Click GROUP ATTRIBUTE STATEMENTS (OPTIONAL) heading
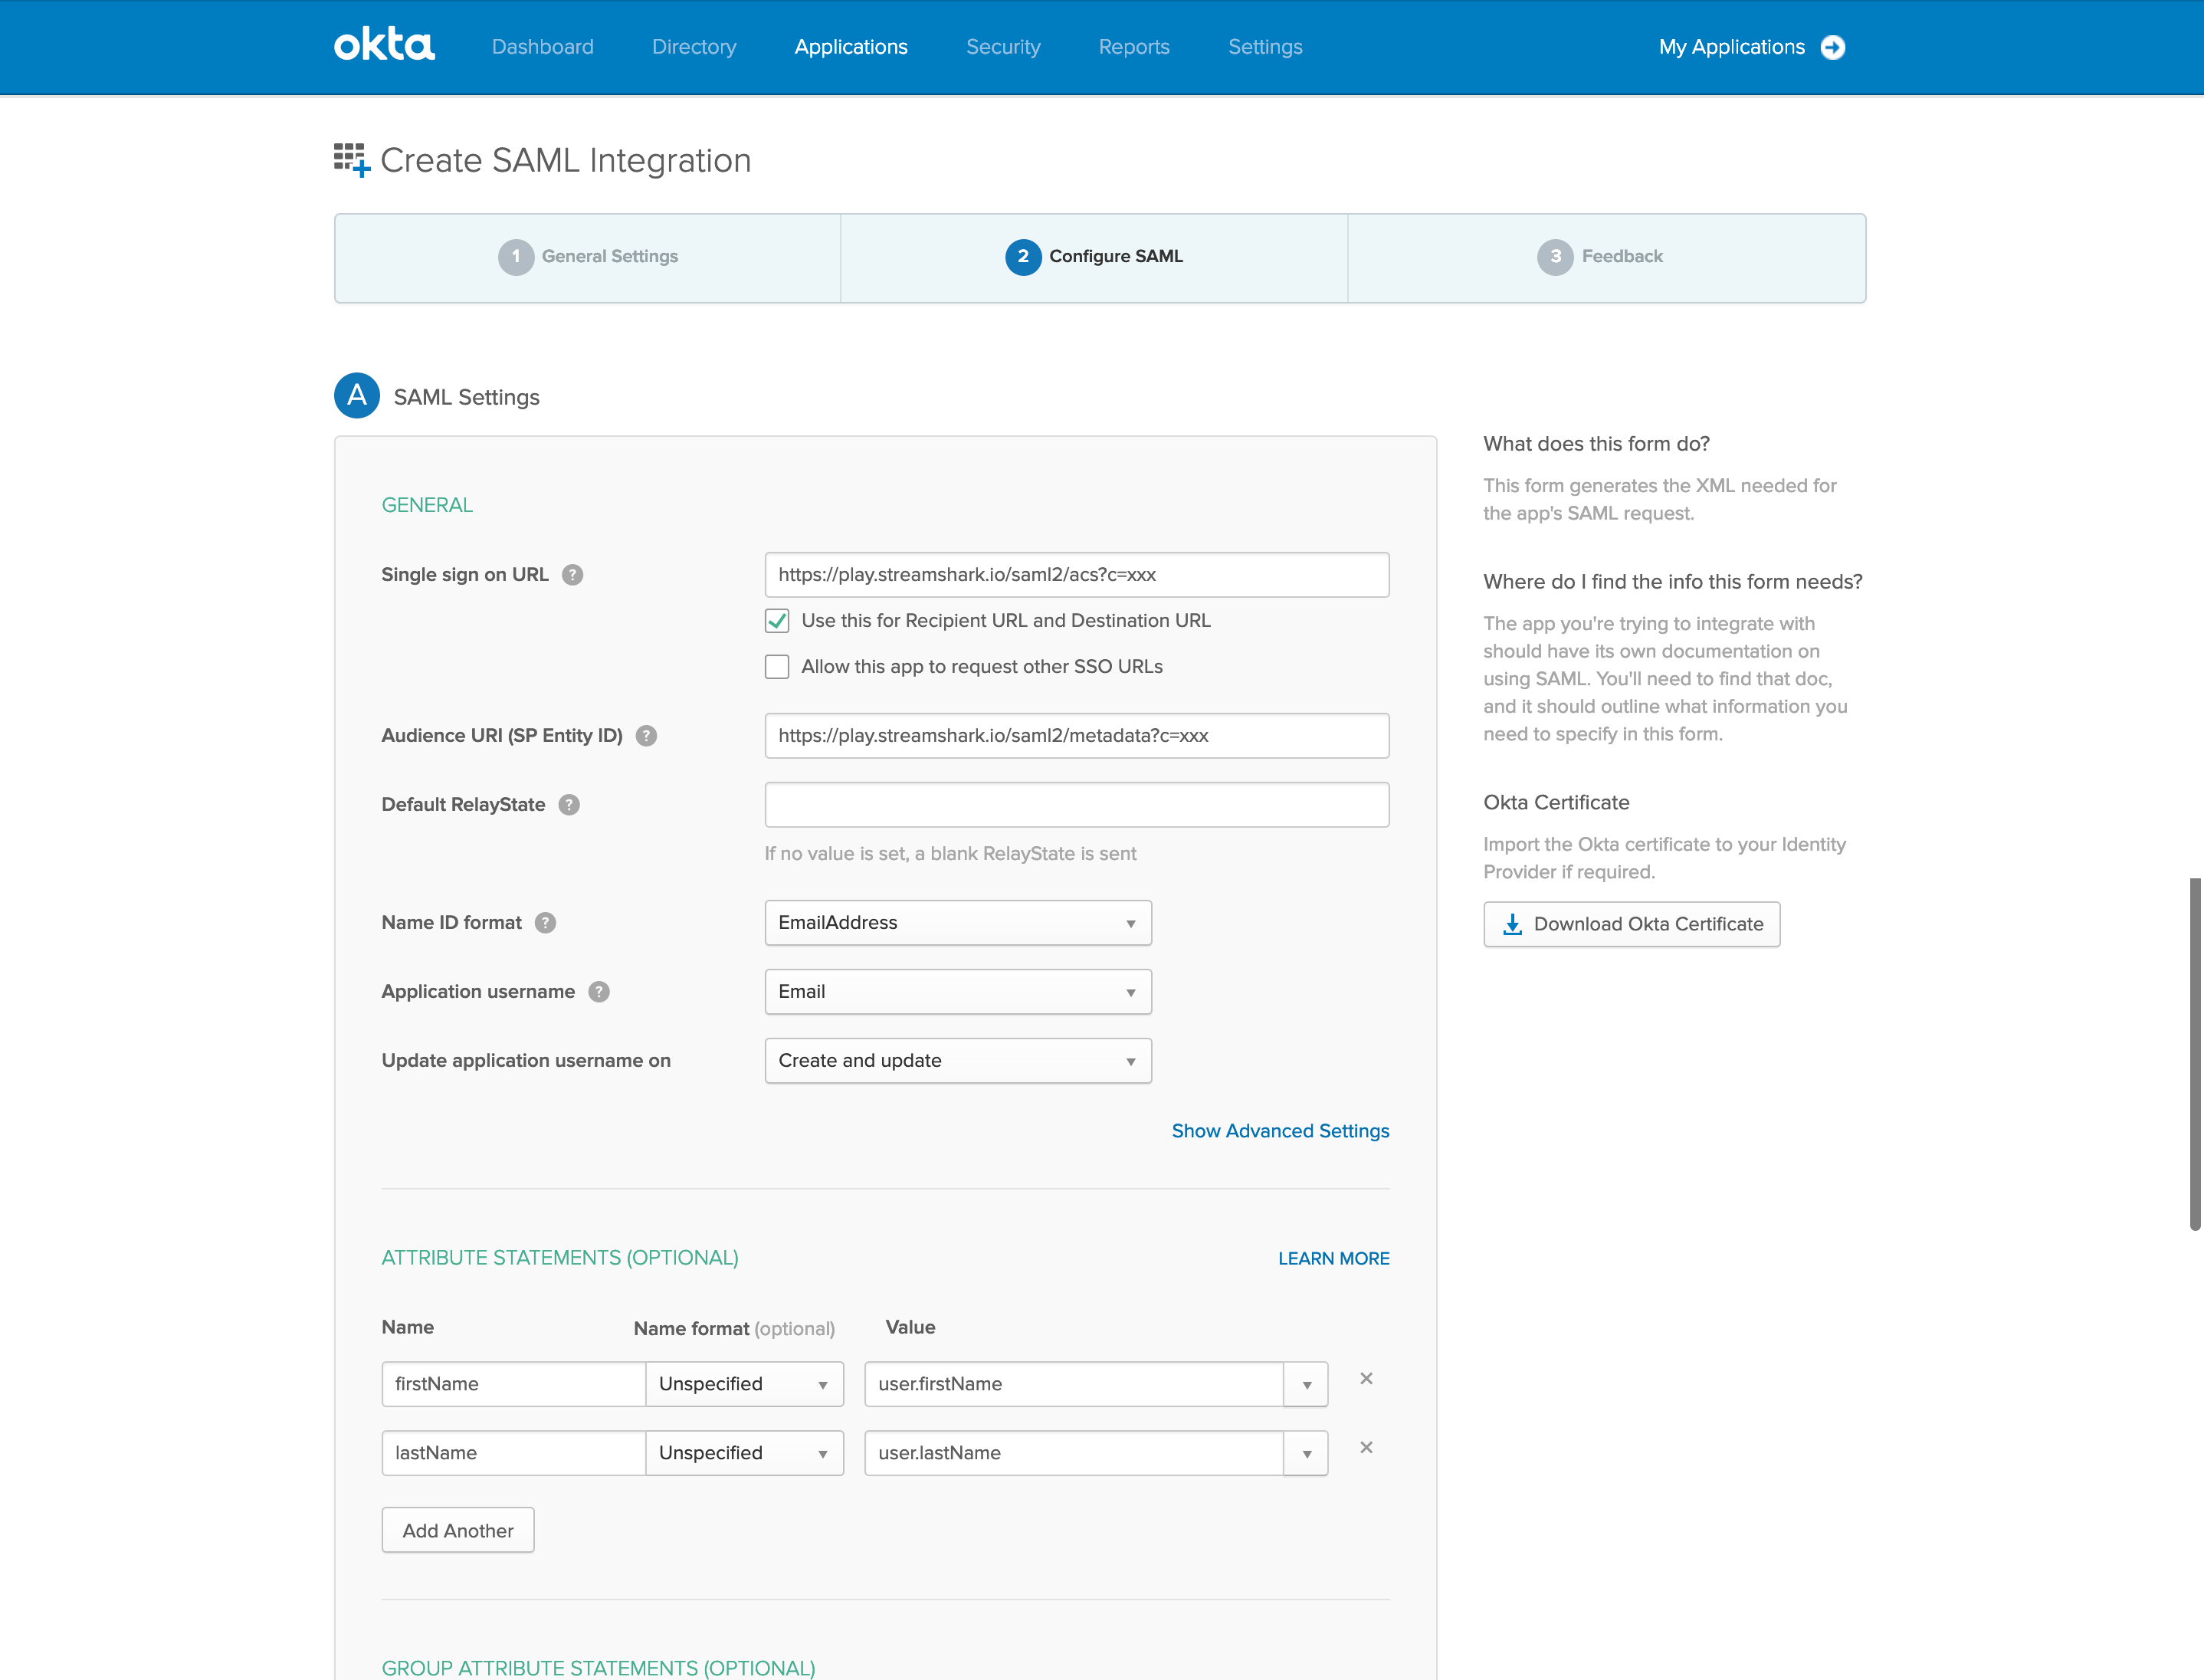The width and height of the screenshot is (2204, 1680). pos(598,1668)
